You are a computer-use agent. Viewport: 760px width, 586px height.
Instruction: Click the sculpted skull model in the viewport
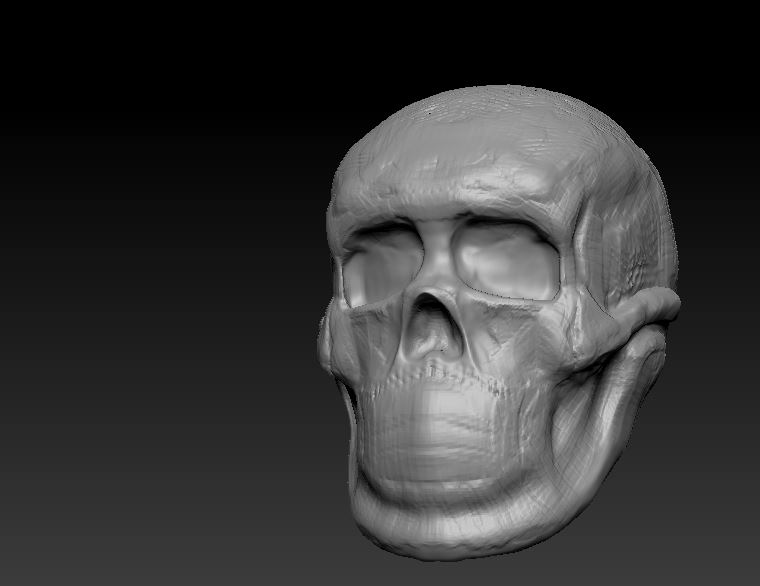coord(499,323)
